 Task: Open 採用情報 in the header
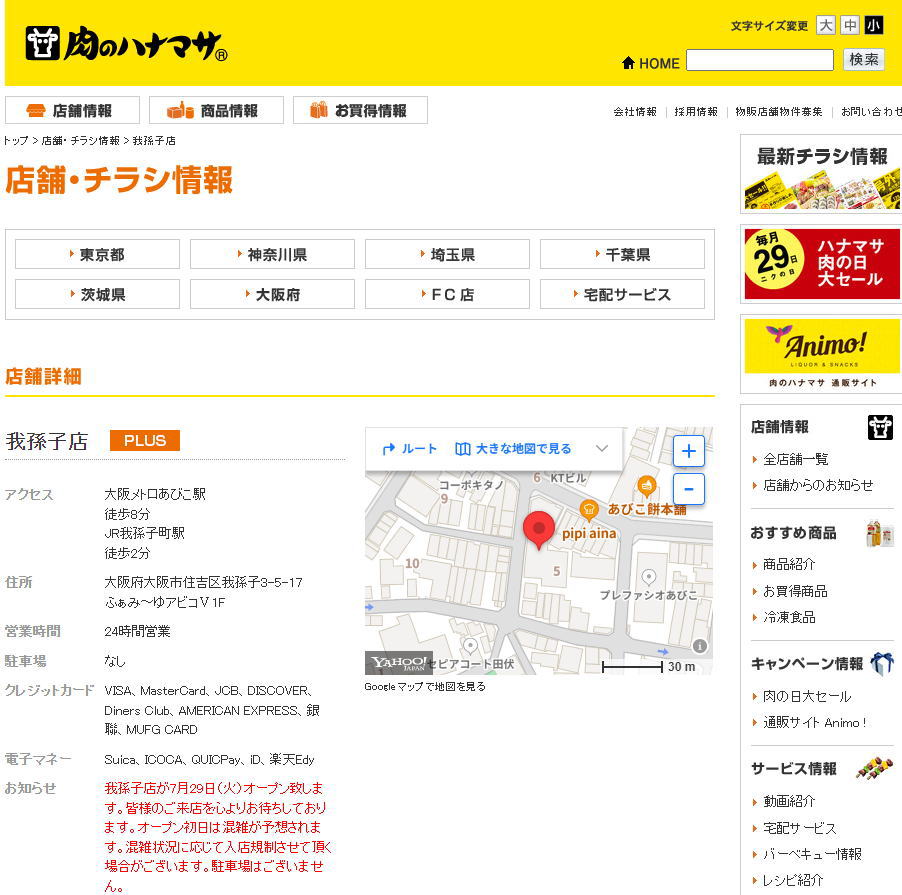[696, 112]
